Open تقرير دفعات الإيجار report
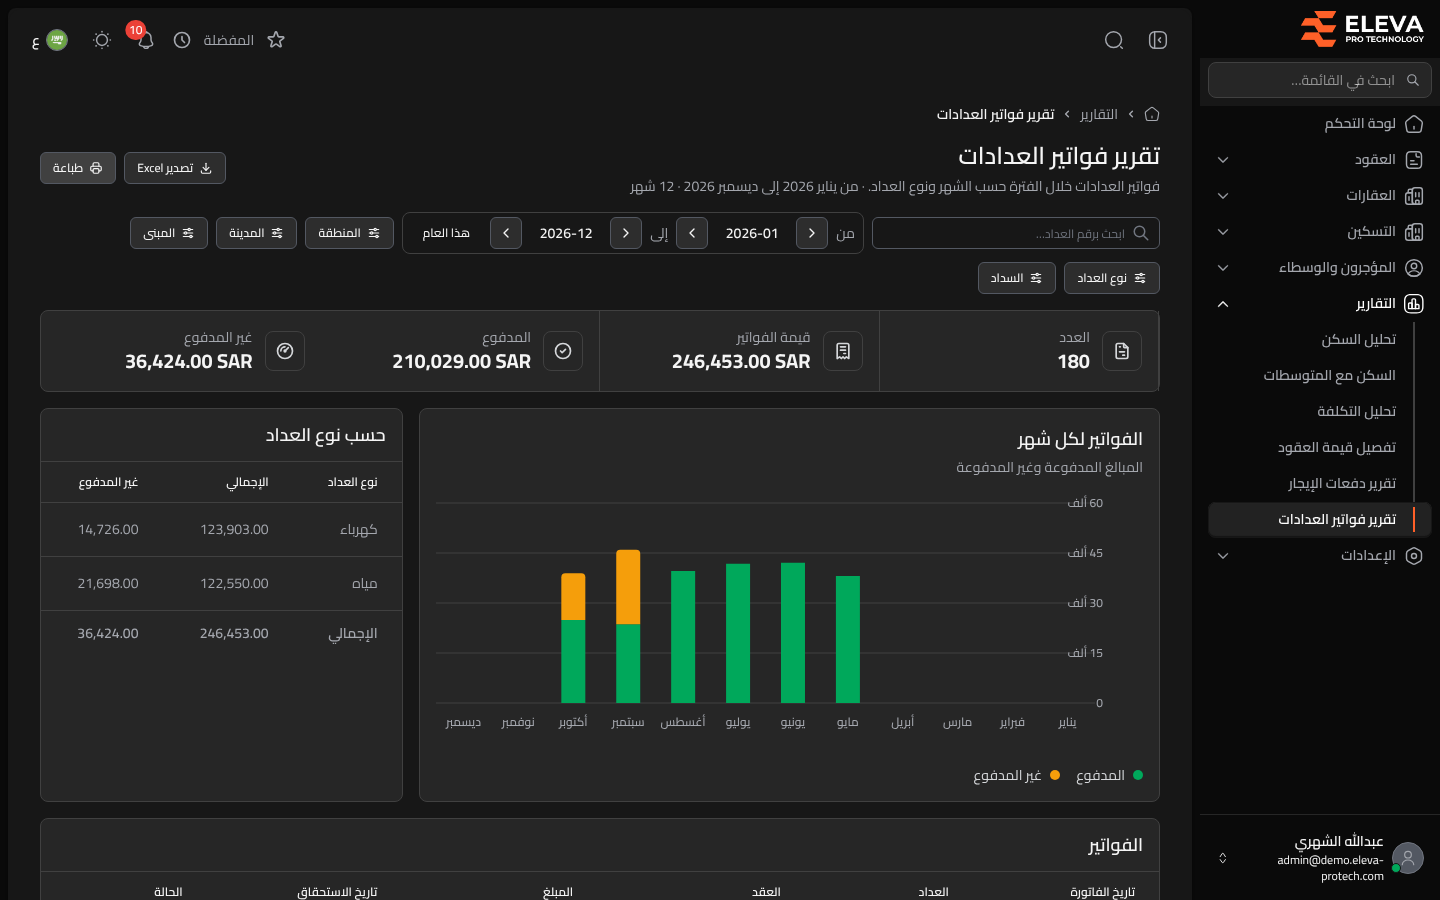The image size is (1440, 900). tap(1342, 484)
